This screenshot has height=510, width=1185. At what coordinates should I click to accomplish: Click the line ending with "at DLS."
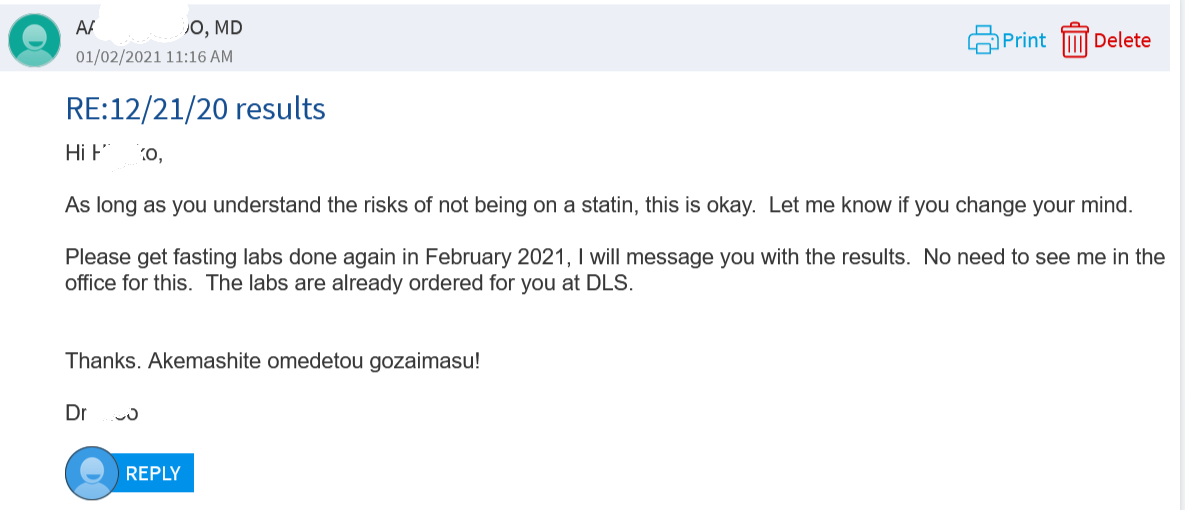350,283
